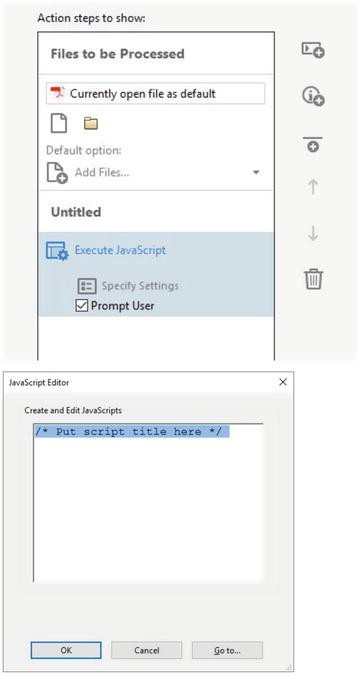Screen dimensions: 360x675
Task: Uncheck the Prompt User checkbox
Action: tap(81, 306)
